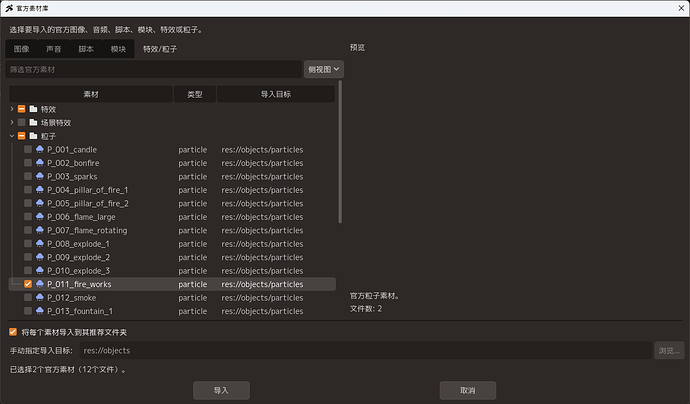Screen dimensions: 690x404
Task: Click the 类型 column header
Action: [x=195, y=94]
